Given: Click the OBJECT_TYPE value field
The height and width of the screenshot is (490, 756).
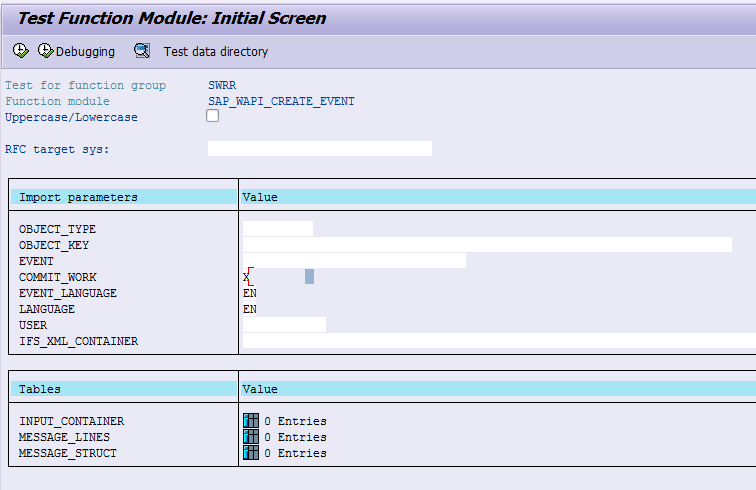Looking at the screenshot, I should coord(278,229).
